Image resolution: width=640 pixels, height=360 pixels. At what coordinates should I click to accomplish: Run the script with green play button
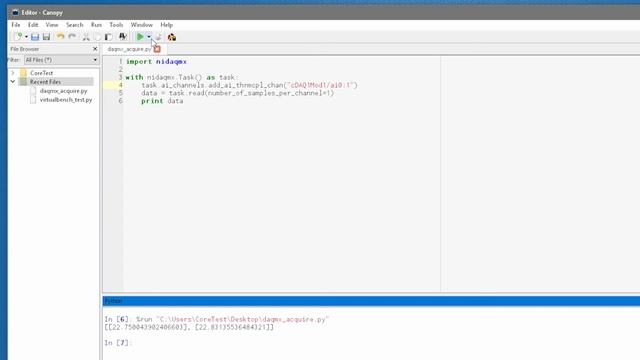(140, 37)
